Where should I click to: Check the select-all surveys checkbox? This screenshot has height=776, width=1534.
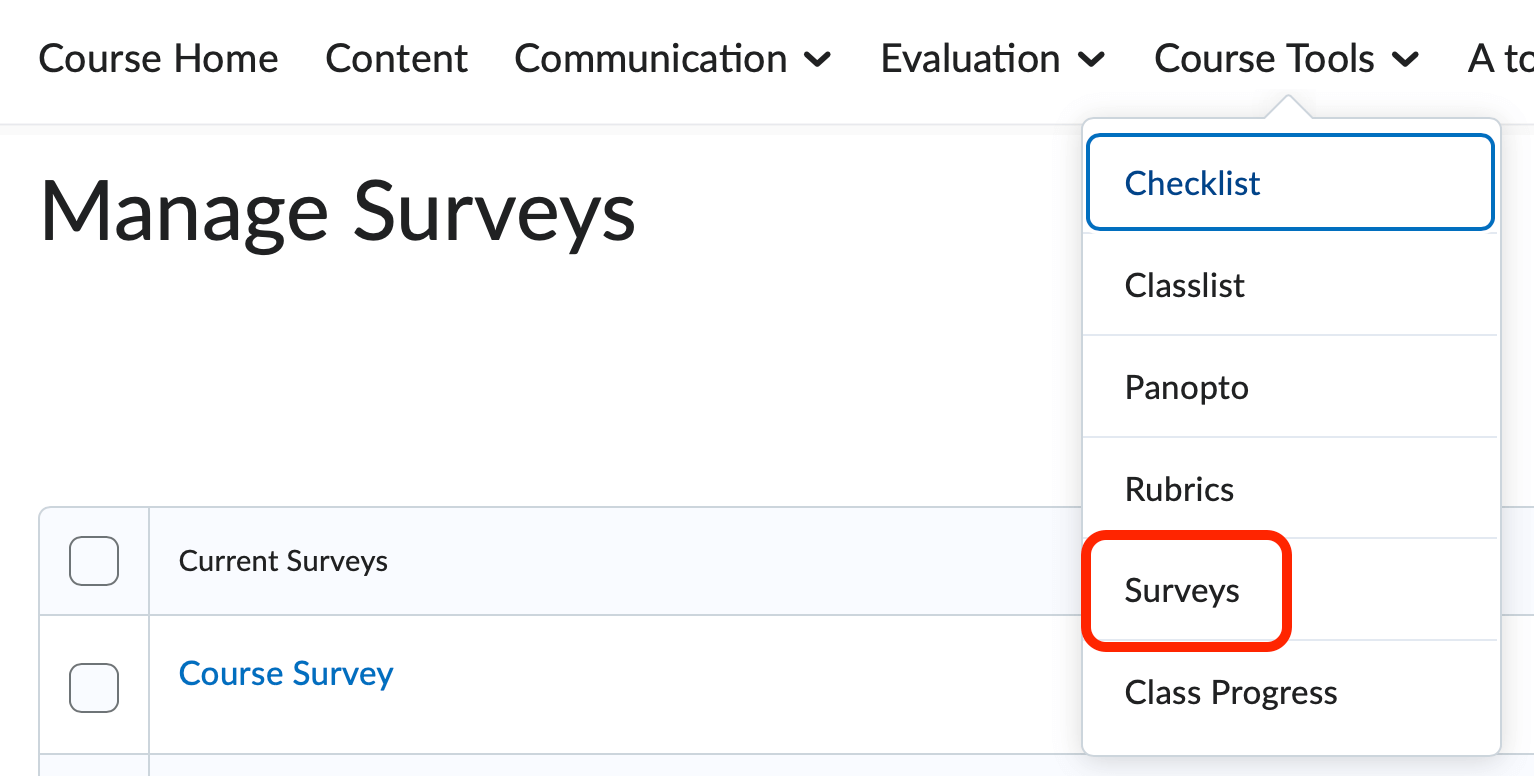93,561
